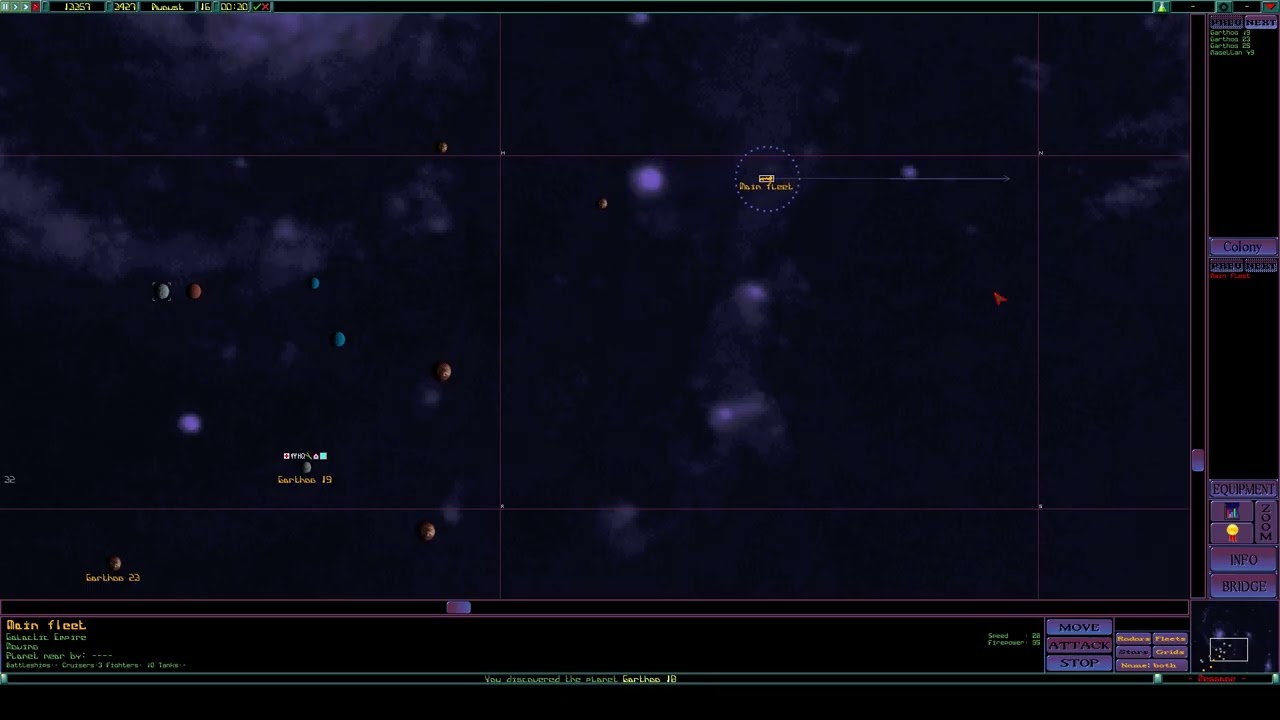
Task: Open the Colony screen
Action: pos(1243,247)
